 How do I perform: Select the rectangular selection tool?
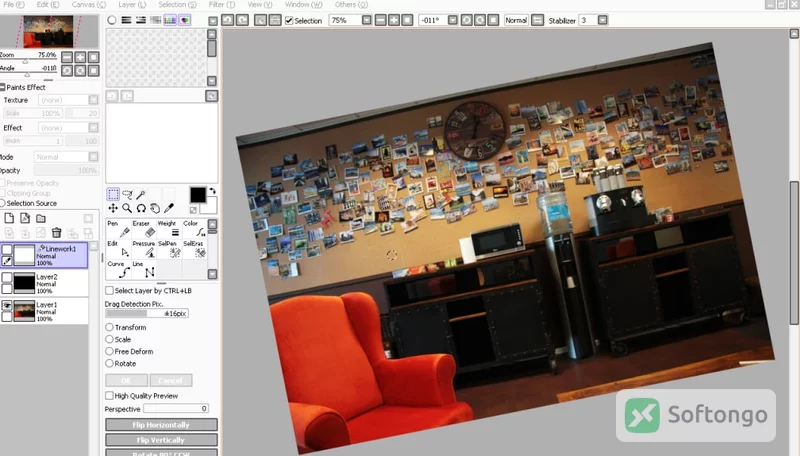coord(113,194)
